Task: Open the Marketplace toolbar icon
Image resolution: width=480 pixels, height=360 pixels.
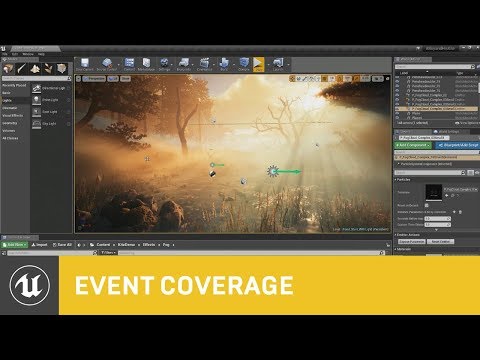Action: click(x=146, y=64)
